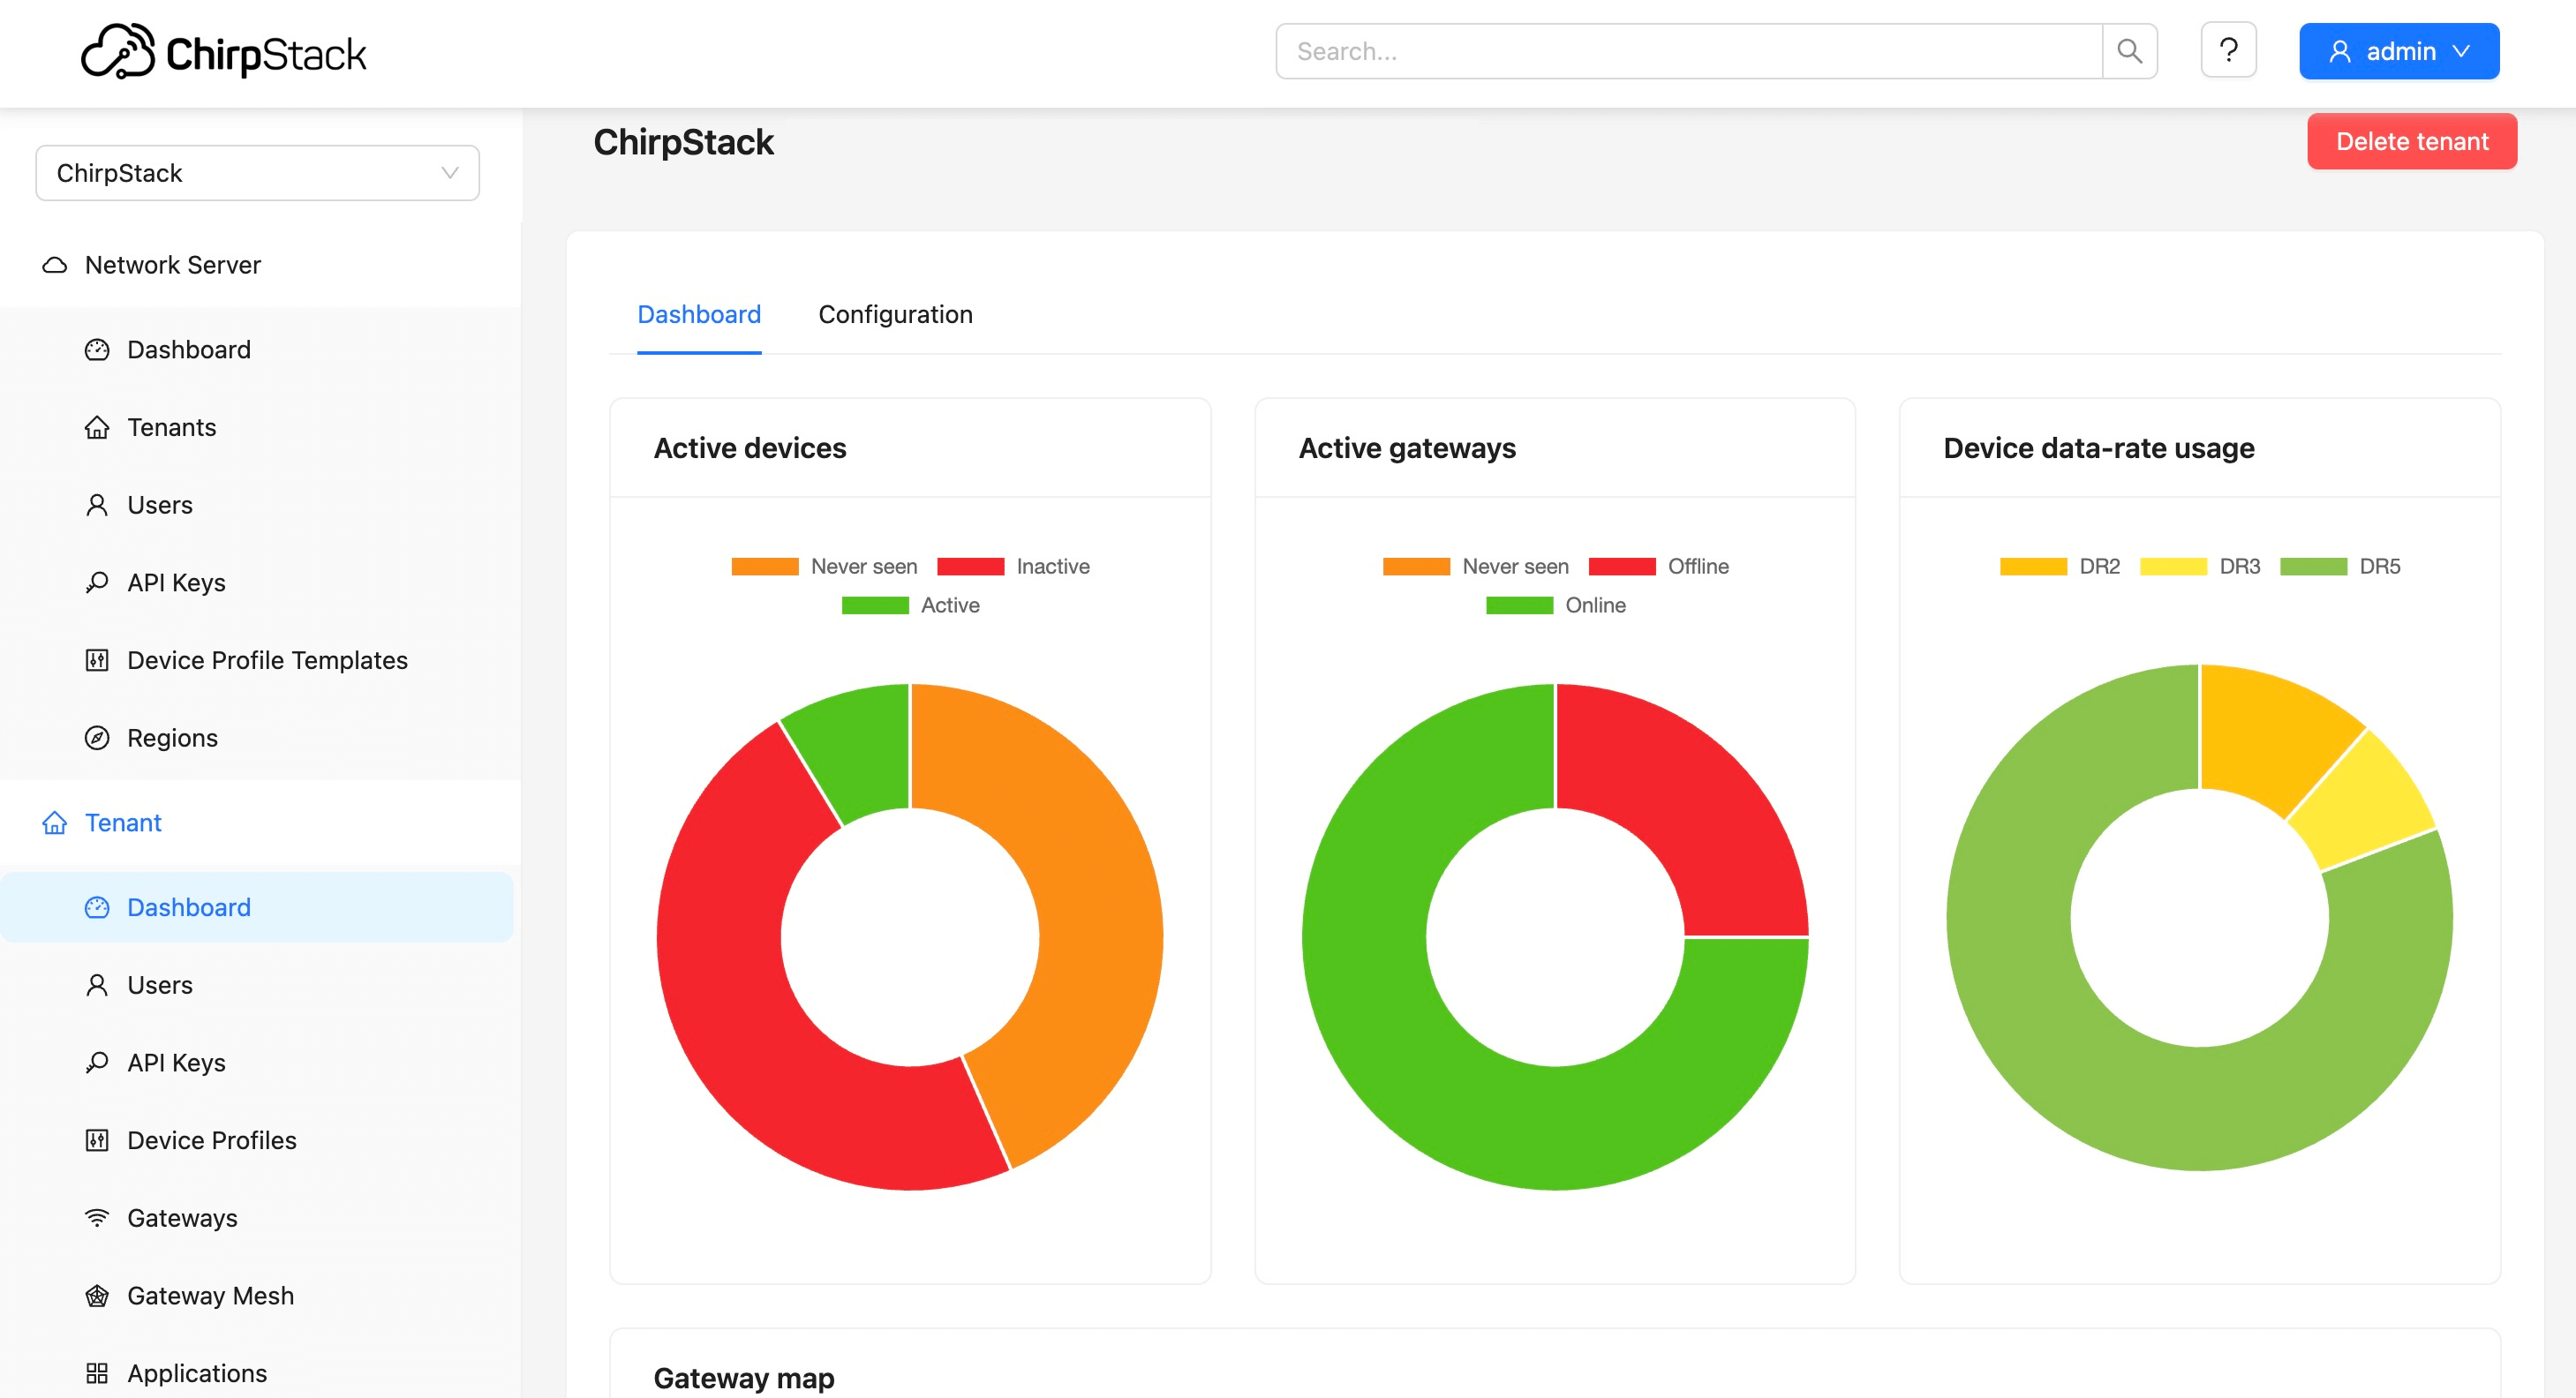The width and height of the screenshot is (2576, 1398).
Task: Open tenant API Keys page
Action: [176, 1063]
